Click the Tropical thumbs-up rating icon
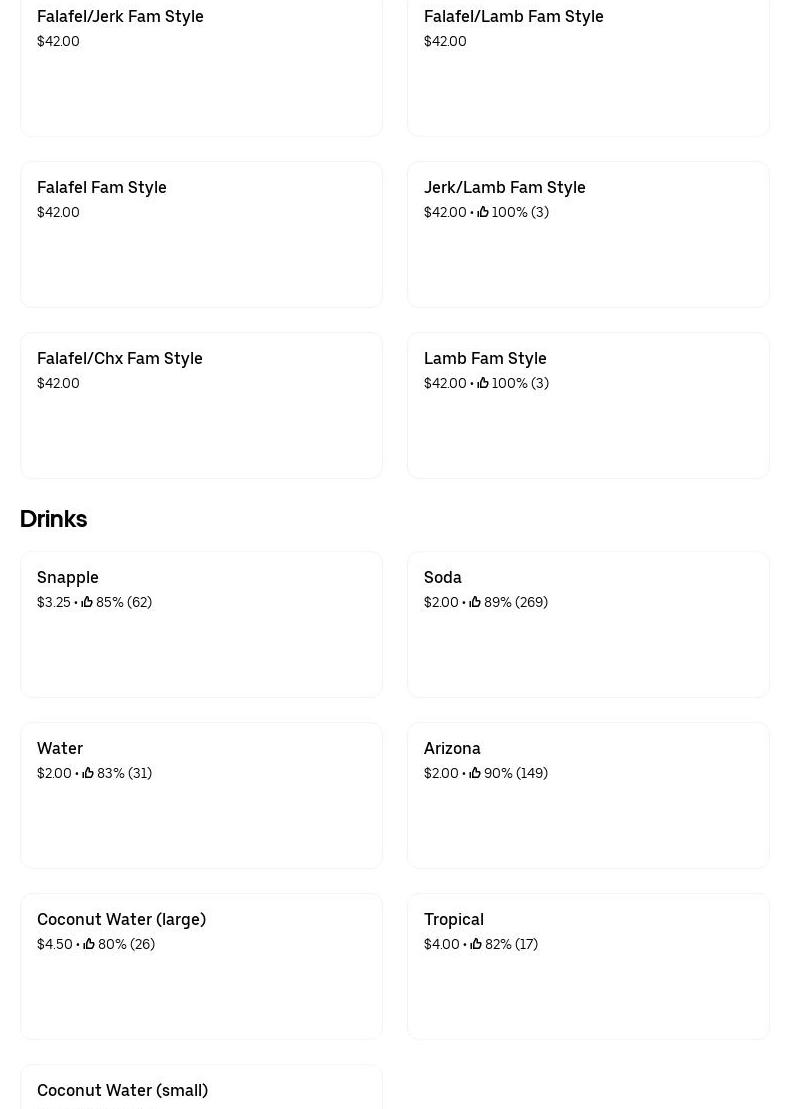The width and height of the screenshot is (804, 1109). tap(476, 944)
